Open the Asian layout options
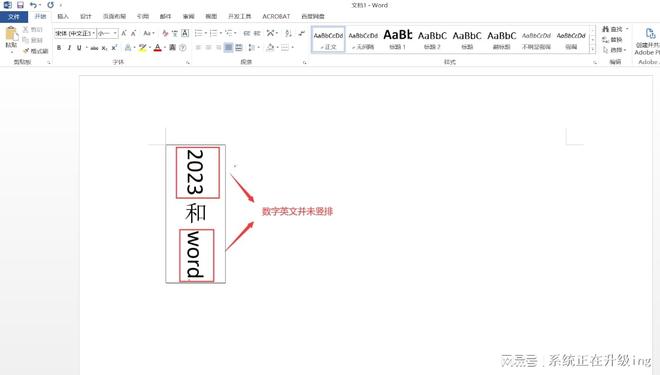Image resolution: width=660 pixels, height=375 pixels. pos(271,33)
